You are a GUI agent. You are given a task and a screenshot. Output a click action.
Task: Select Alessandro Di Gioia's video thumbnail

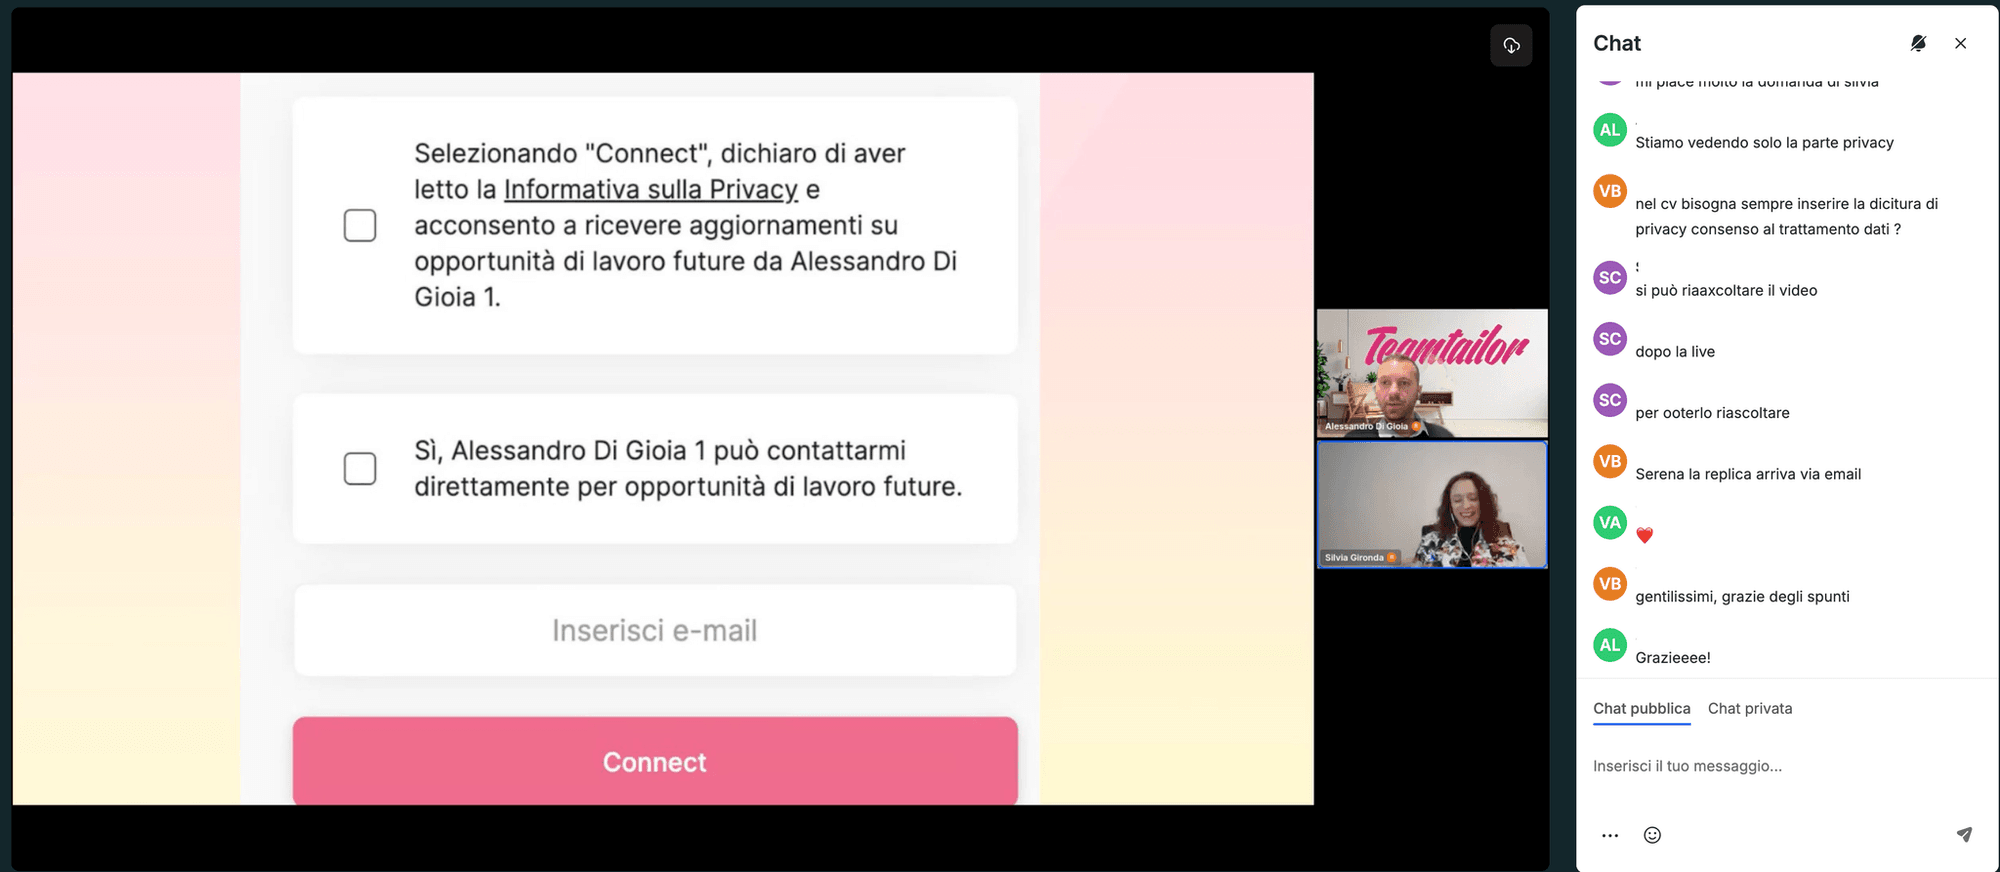click(x=1432, y=373)
